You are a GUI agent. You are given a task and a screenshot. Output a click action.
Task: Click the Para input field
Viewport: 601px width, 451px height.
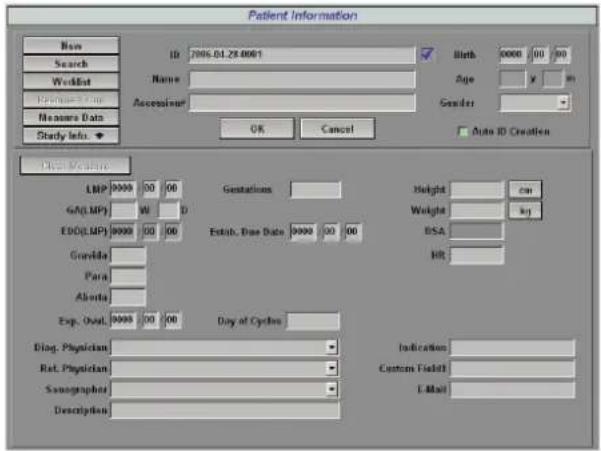(128, 276)
